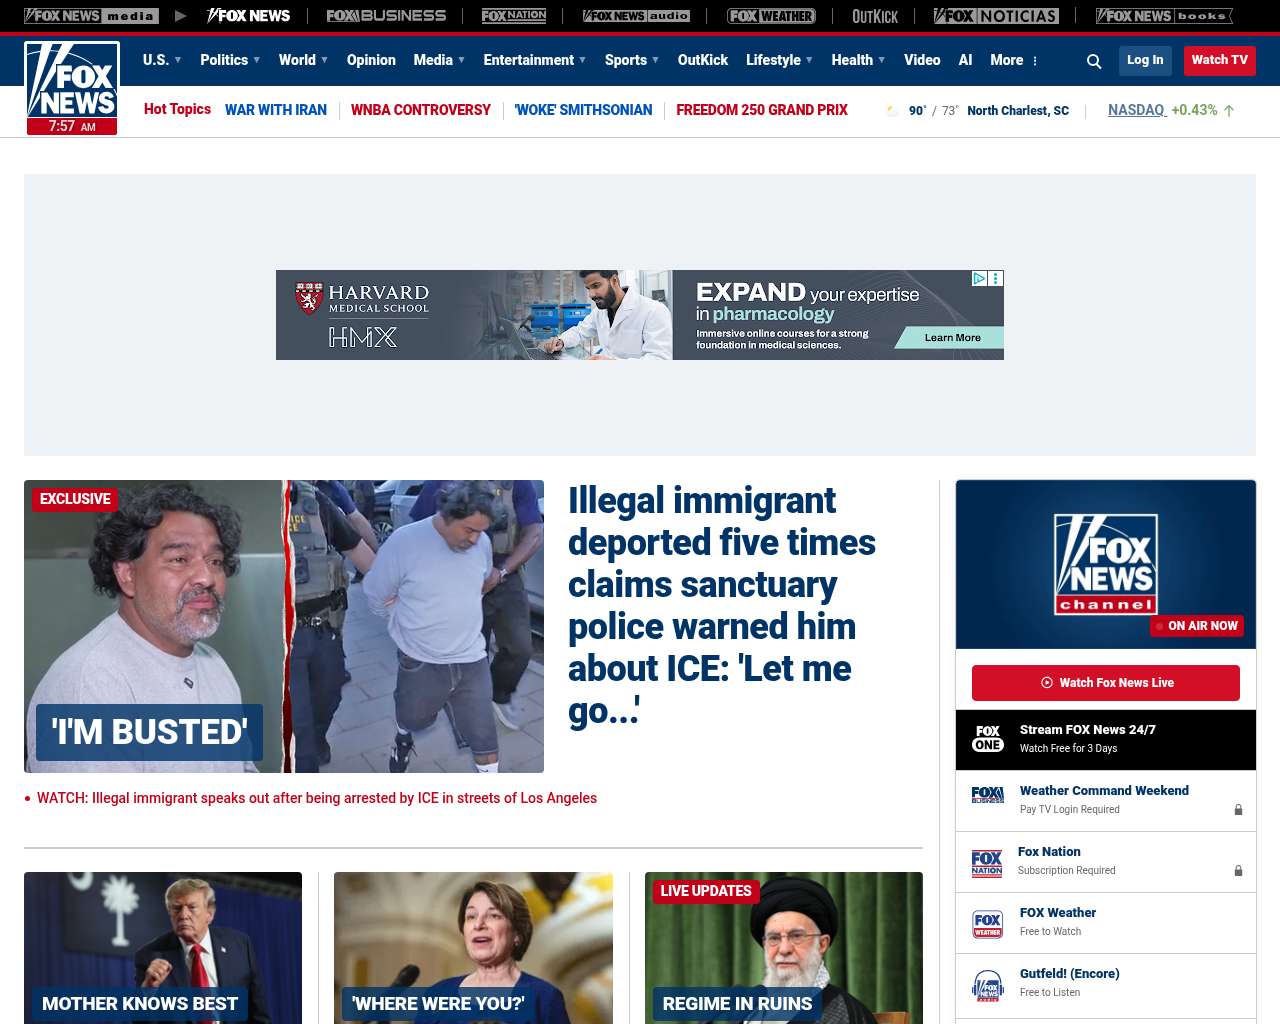Click lock icon on Fox Nation row
Image resolution: width=1280 pixels, height=1024 pixels.
[1238, 871]
